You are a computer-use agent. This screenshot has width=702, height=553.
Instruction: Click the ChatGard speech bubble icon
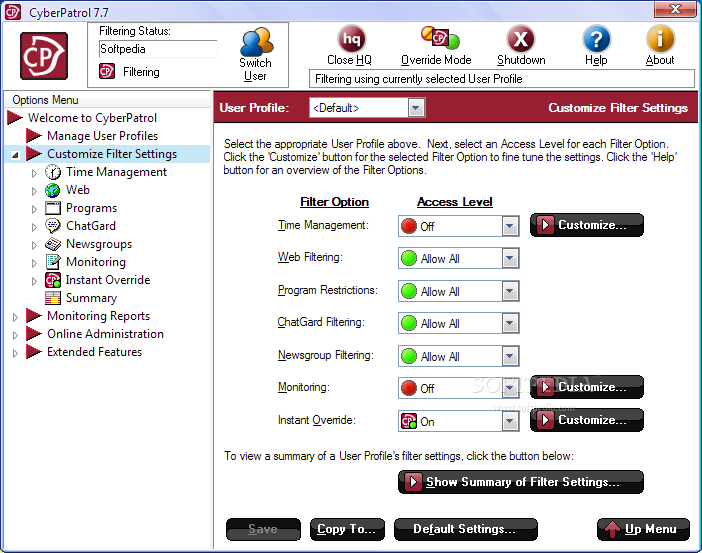53,226
